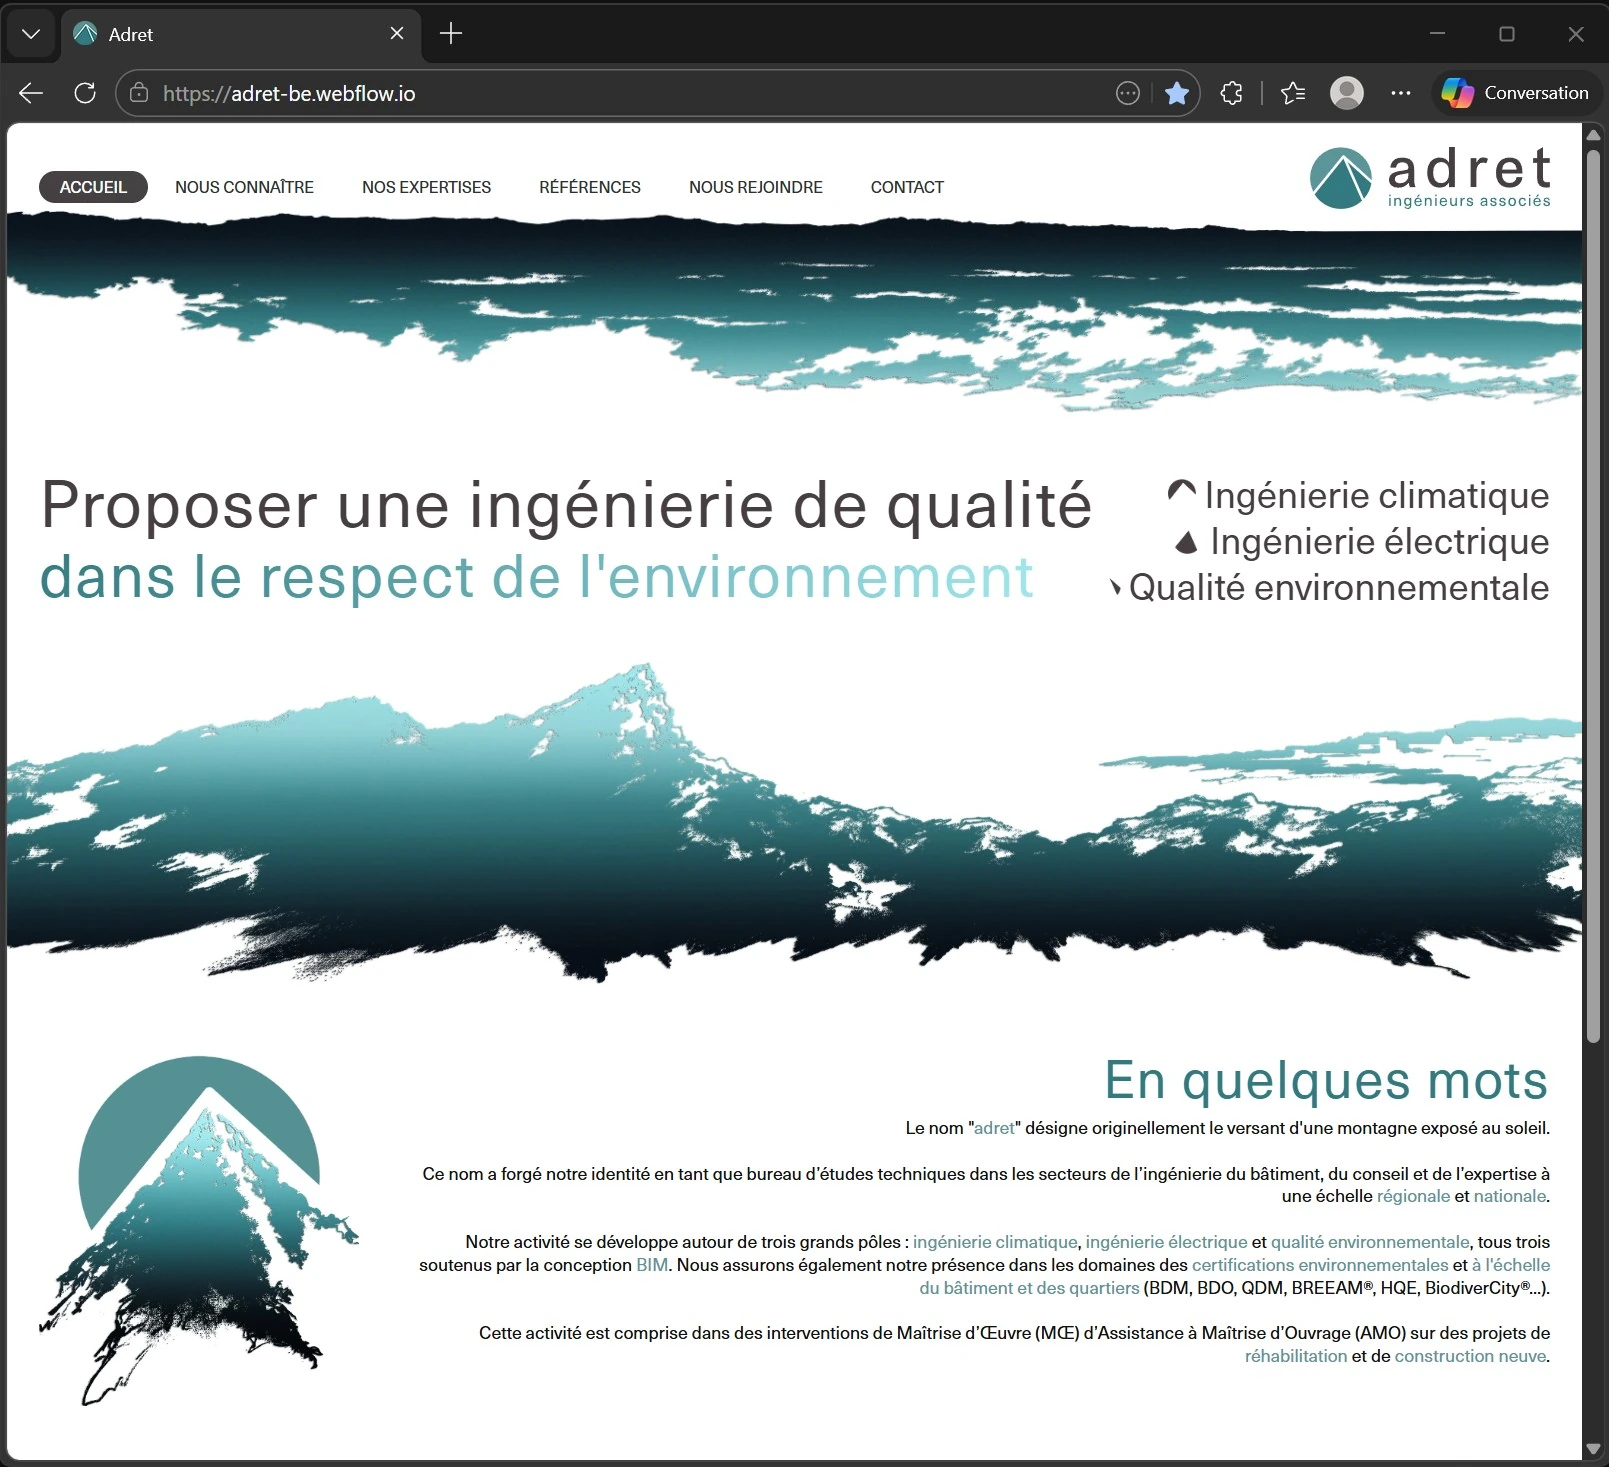The image size is (1609, 1467).
Task: Click the Ingénierie électrique peak icon
Action: 1188,540
